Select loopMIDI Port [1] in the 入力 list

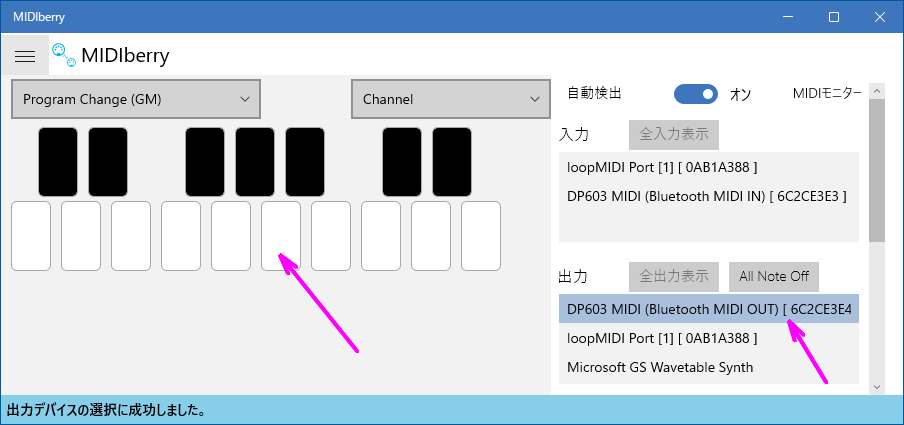(x=709, y=167)
